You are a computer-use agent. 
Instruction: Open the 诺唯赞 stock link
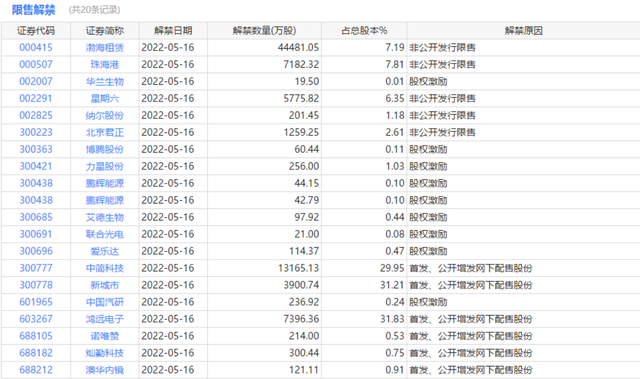104,336
